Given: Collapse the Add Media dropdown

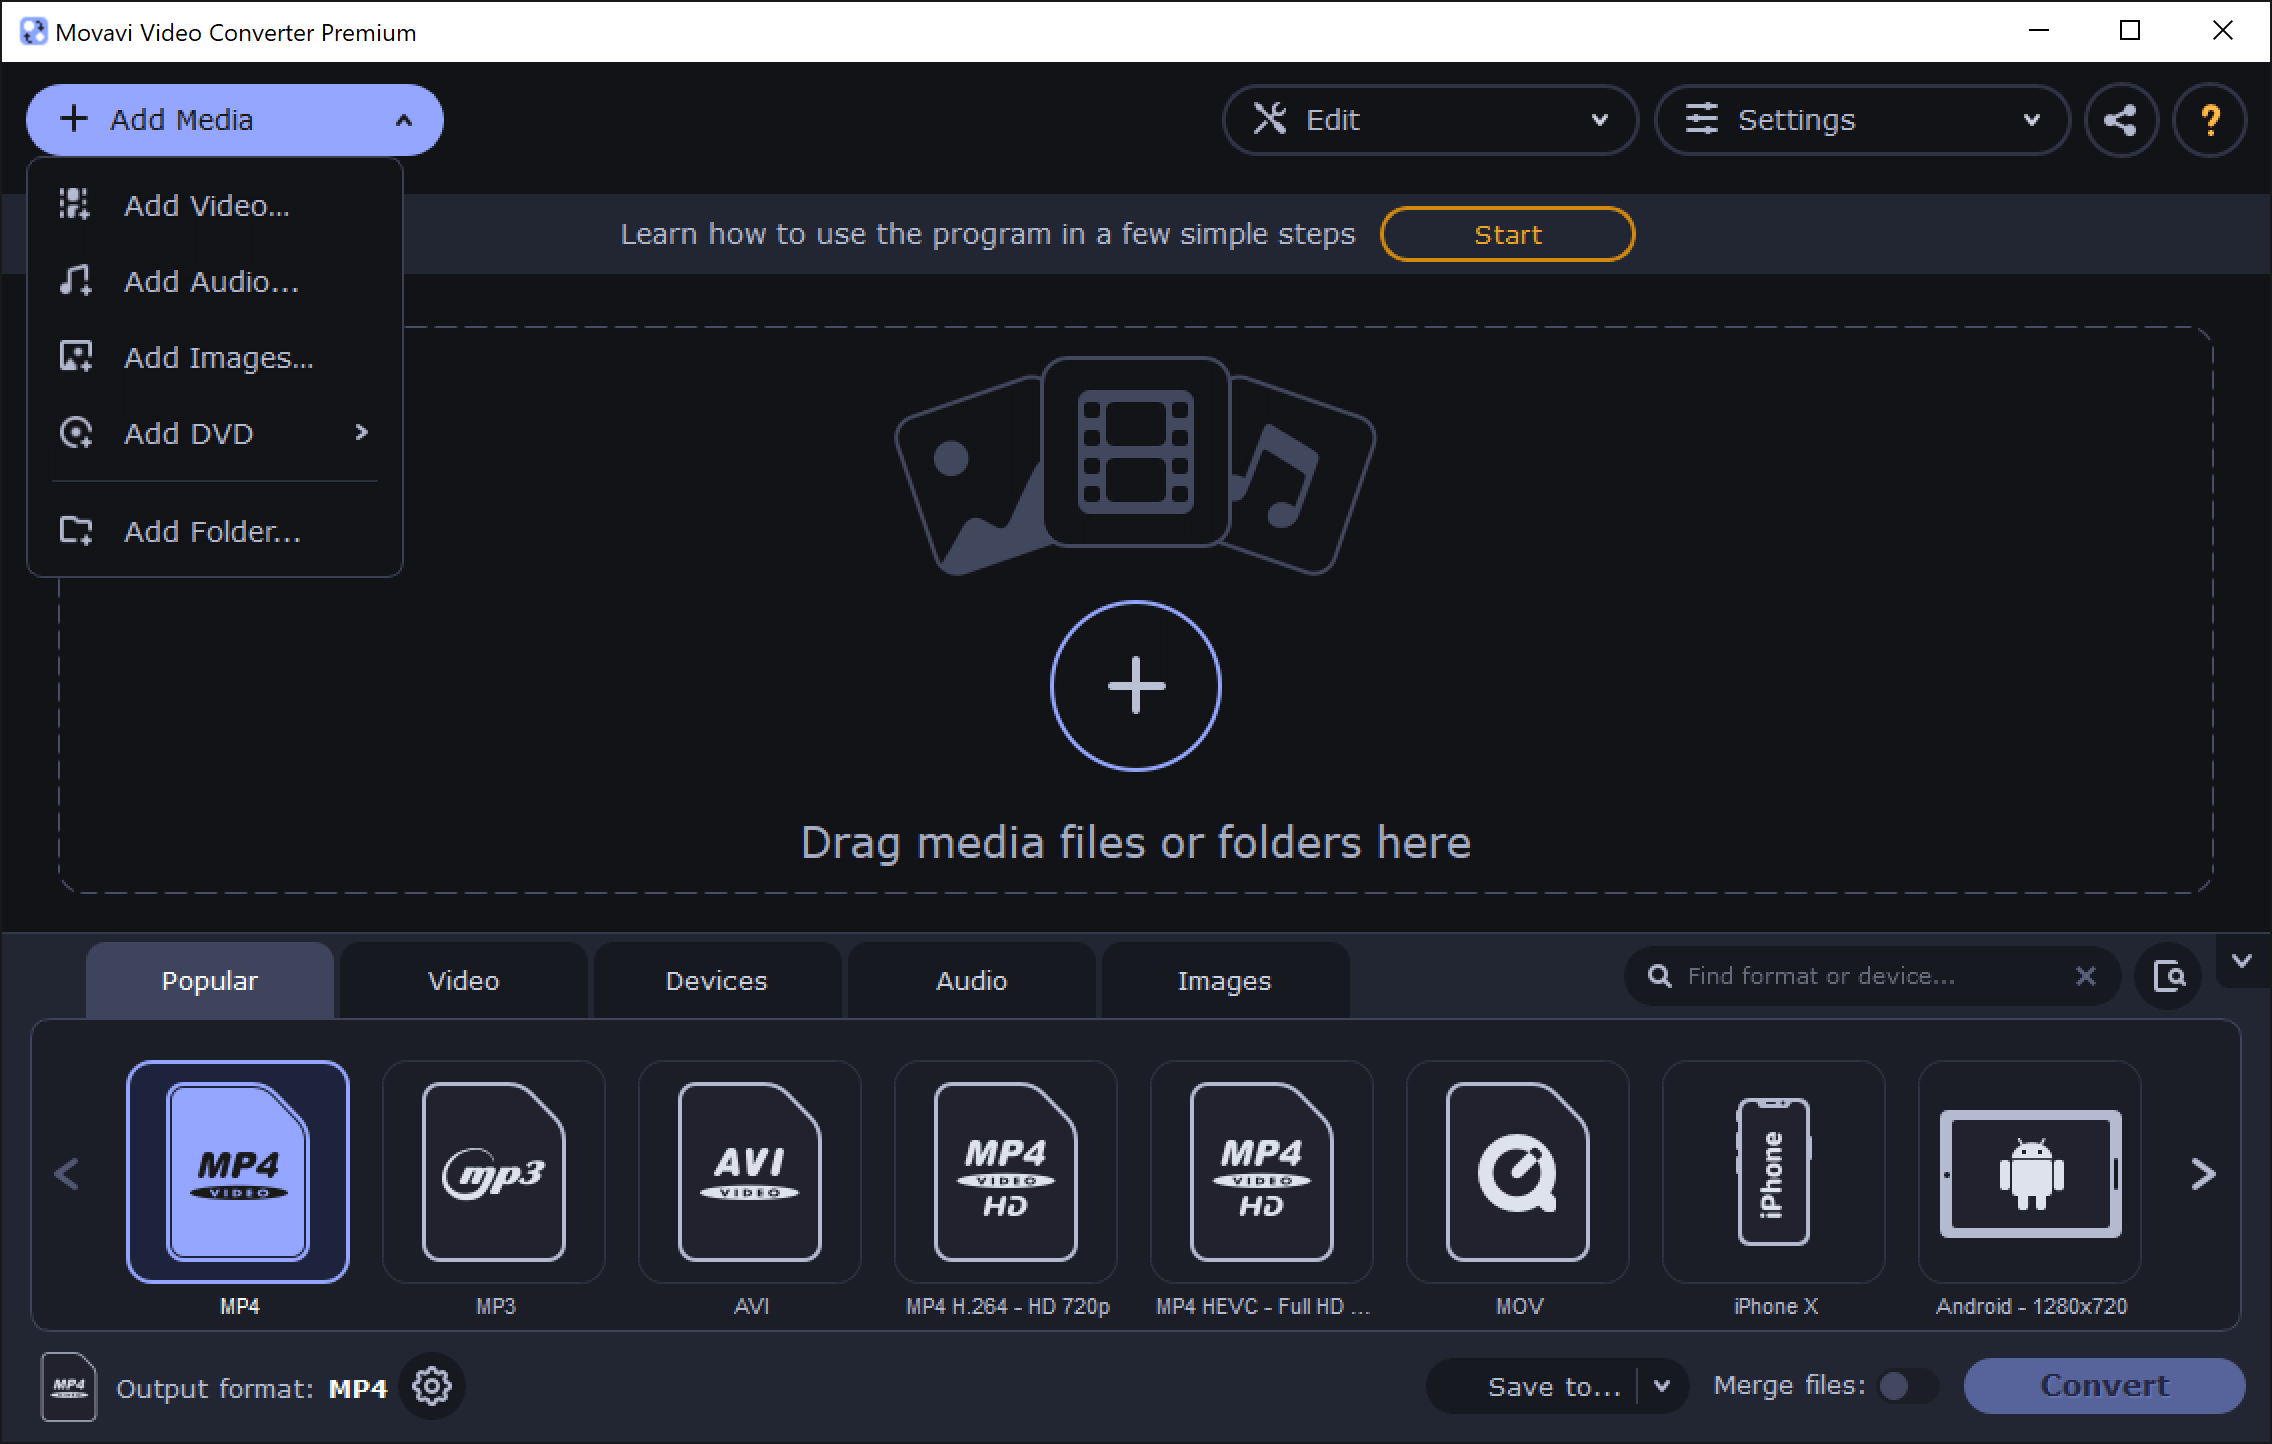Looking at the screenshot, I should tap(404, 121).
